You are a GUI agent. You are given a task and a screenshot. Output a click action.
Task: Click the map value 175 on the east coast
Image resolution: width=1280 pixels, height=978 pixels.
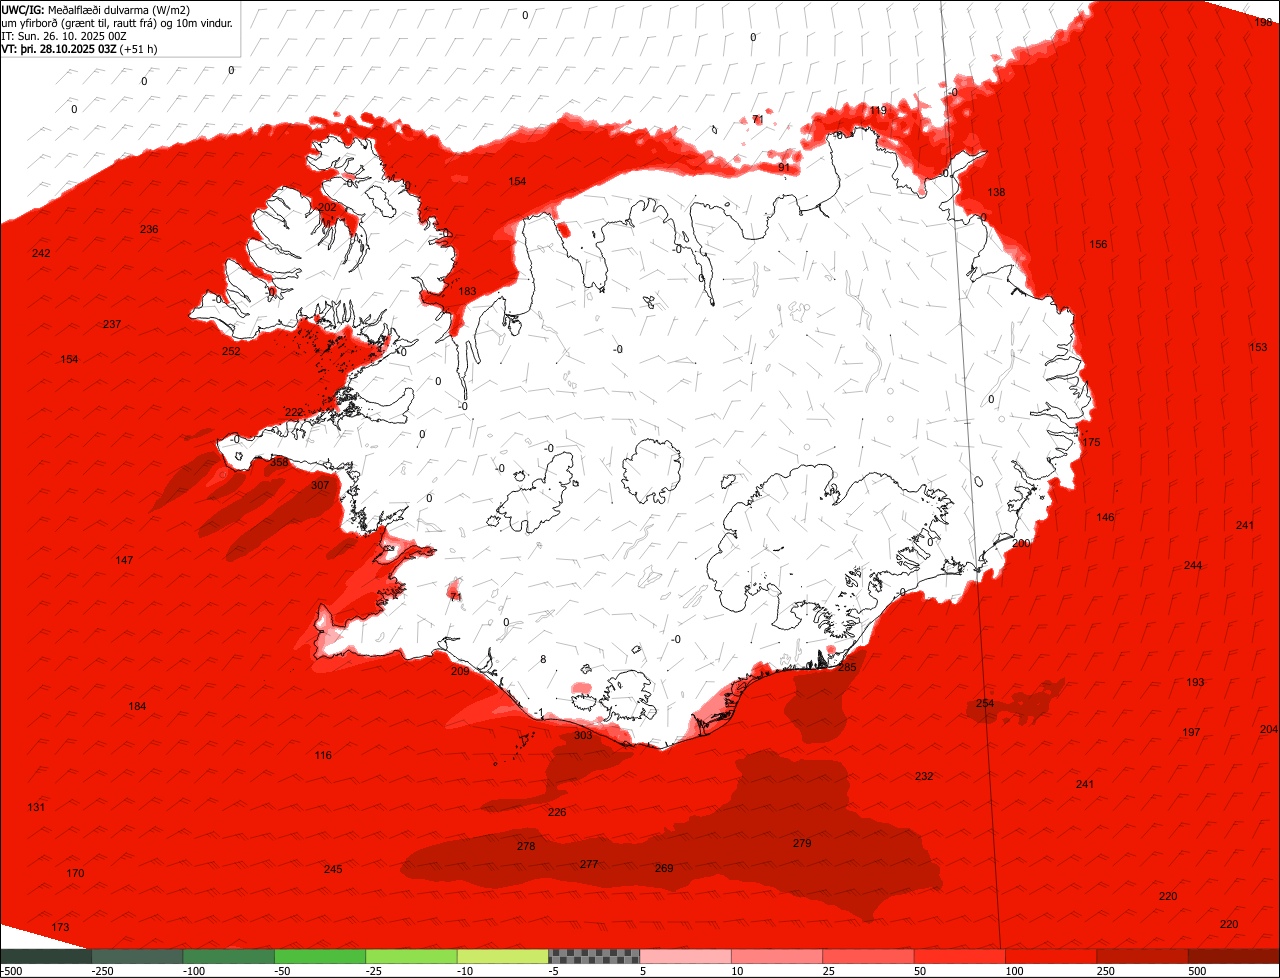coord(1091,442)
